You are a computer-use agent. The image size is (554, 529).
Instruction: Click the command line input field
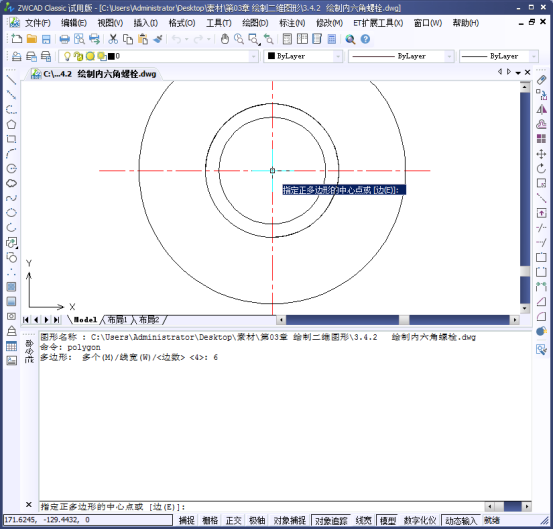(261, 507)
